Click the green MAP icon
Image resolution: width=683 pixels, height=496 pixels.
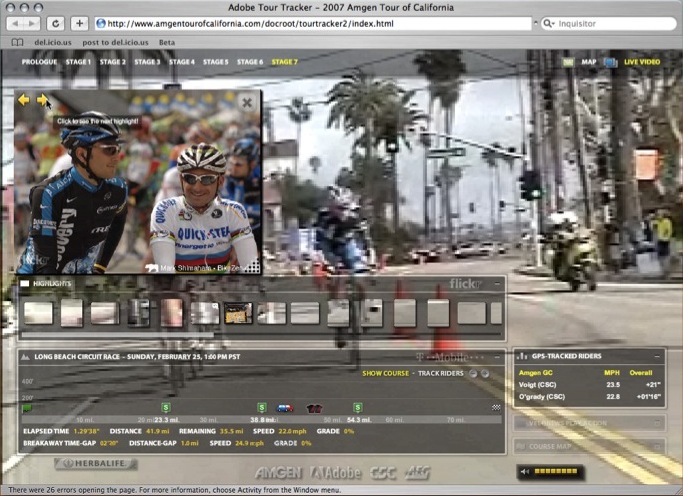tap(568, 62)
